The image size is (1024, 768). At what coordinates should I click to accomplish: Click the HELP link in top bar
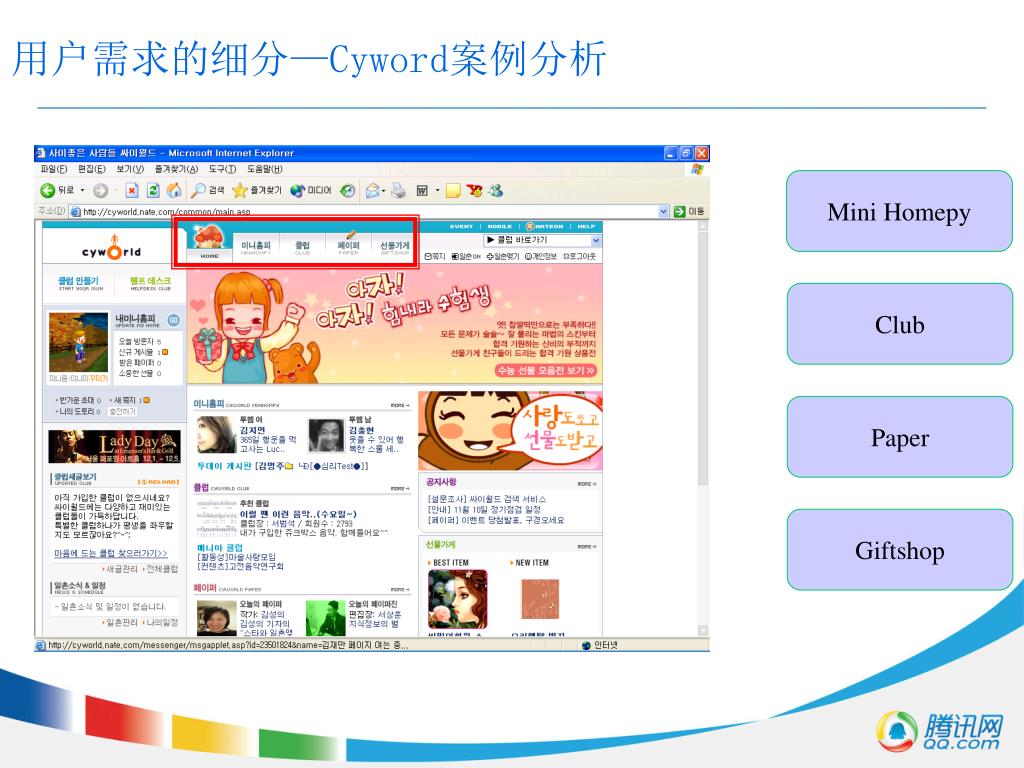pos(586,227)
